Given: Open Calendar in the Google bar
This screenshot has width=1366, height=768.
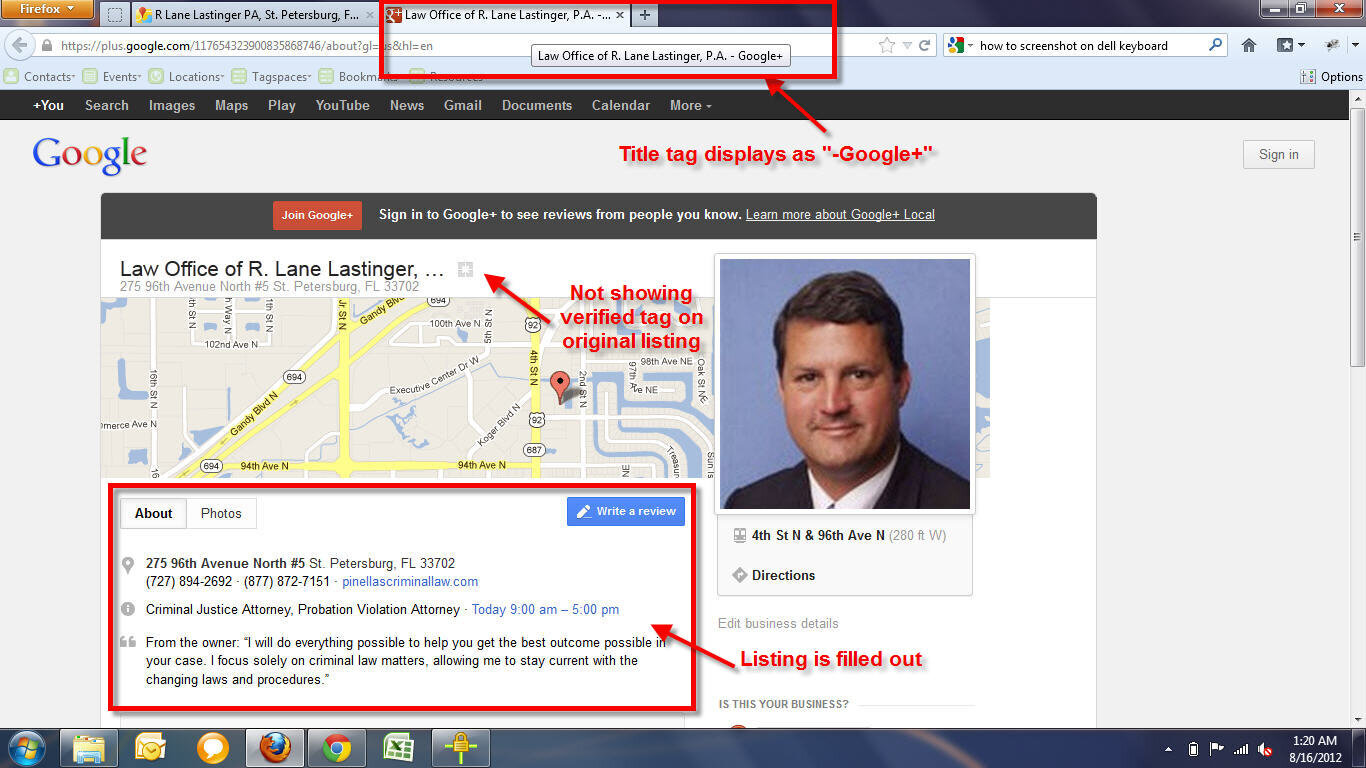Looking at the screenshot, I should [621, 105].
